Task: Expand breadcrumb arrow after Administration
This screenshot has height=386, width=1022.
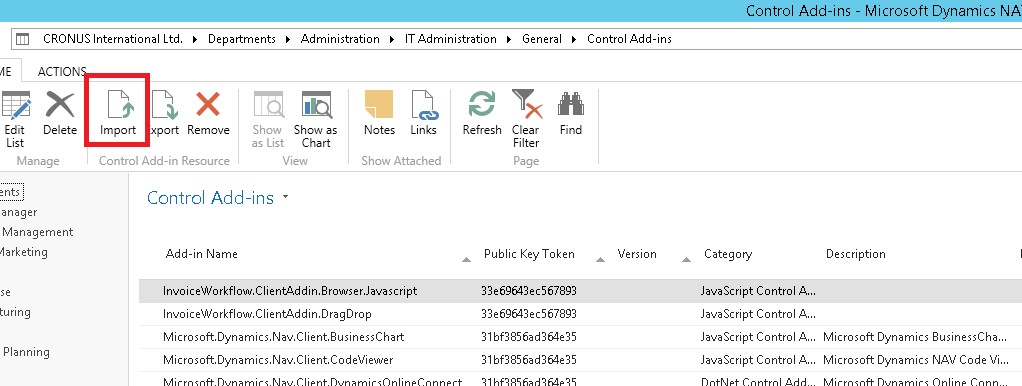Action: [x=392, y=39]
